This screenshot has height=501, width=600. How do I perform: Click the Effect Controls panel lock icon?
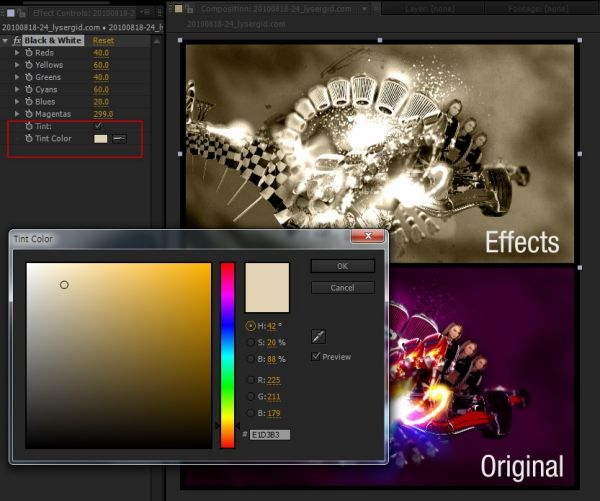(x=22, y=13)
